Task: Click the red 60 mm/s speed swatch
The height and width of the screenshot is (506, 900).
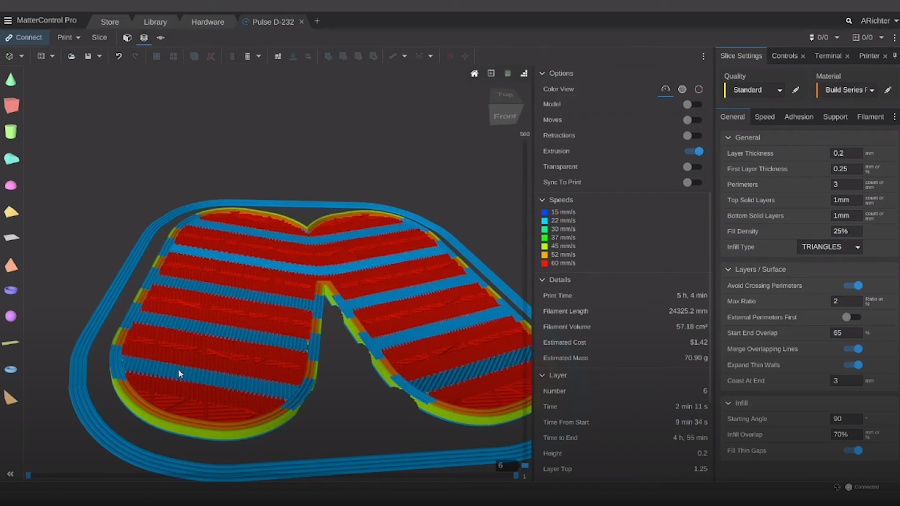Action: coord(543,263)
